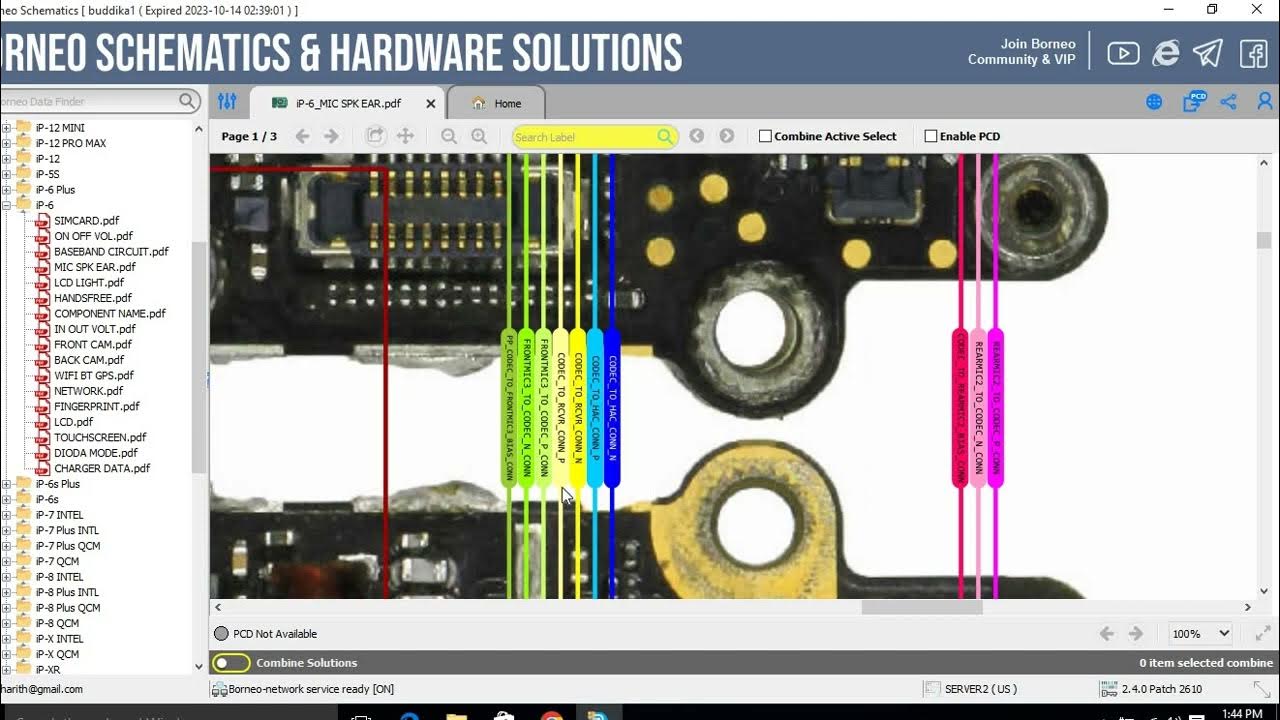Screen dimensions: 1280x720
Task: Open BASEBAND CIRCUIT.pdf file
Action: [x=111, y=252]
